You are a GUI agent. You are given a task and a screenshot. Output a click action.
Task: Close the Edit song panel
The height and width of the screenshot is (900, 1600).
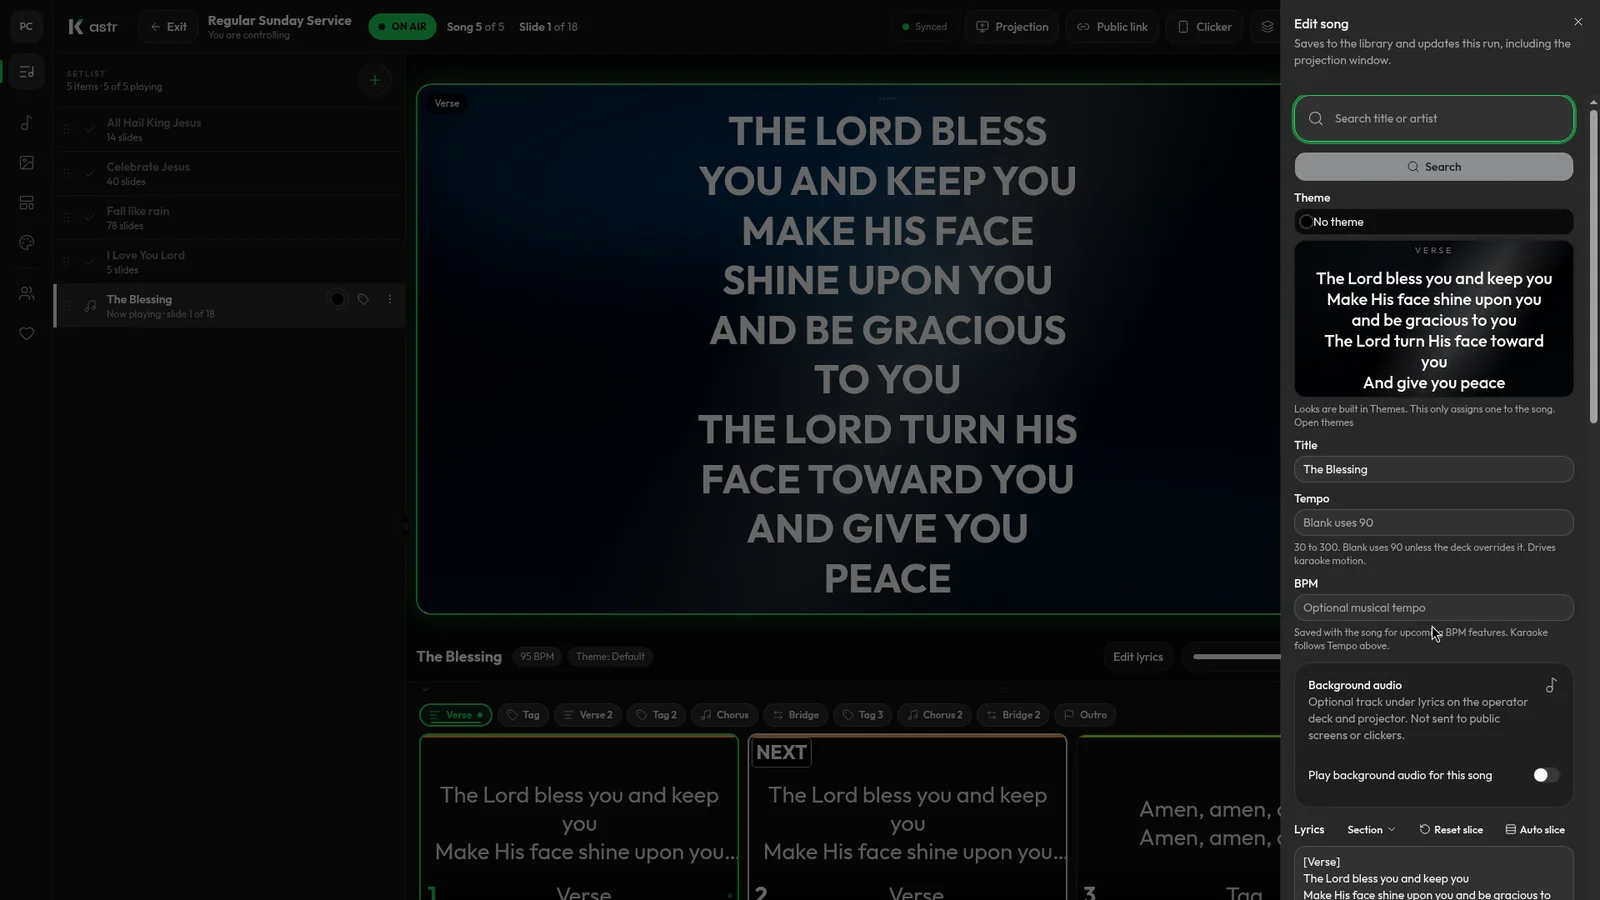pos(1578,22)
